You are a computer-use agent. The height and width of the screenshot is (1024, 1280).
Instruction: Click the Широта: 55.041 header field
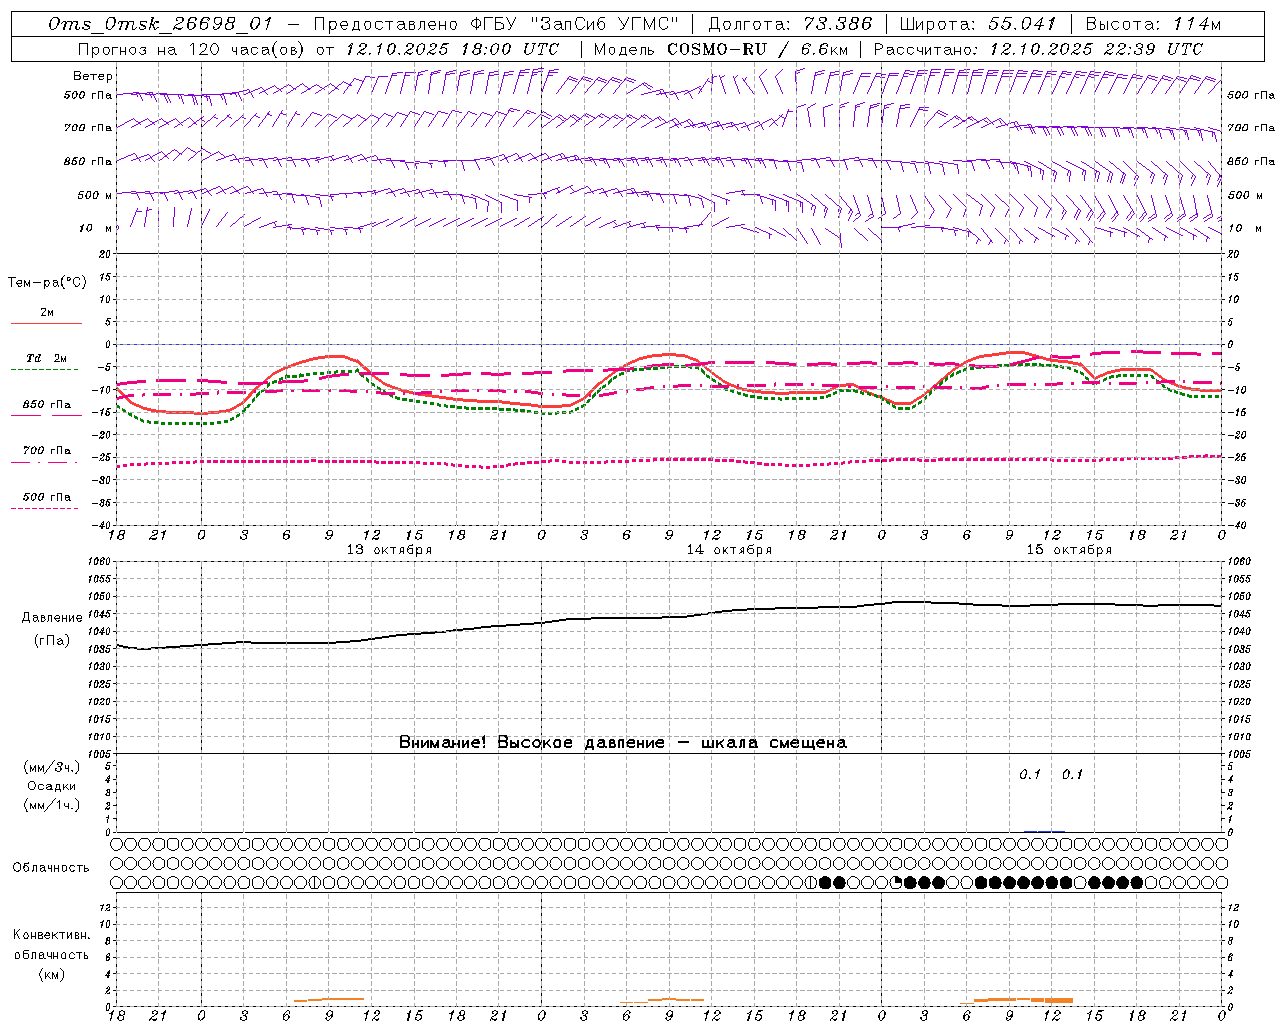978,24
